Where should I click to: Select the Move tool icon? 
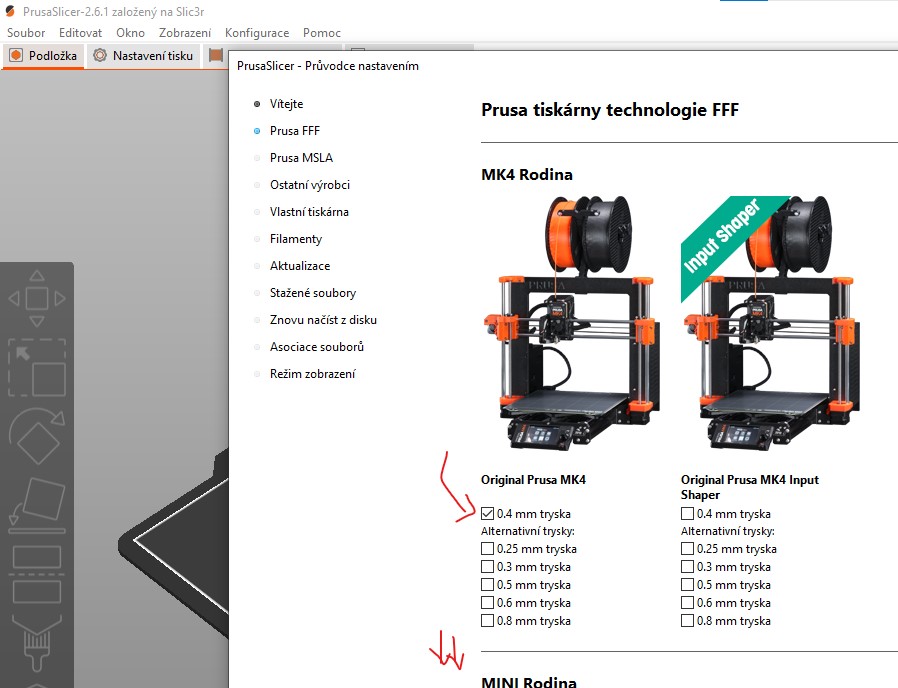36,298
